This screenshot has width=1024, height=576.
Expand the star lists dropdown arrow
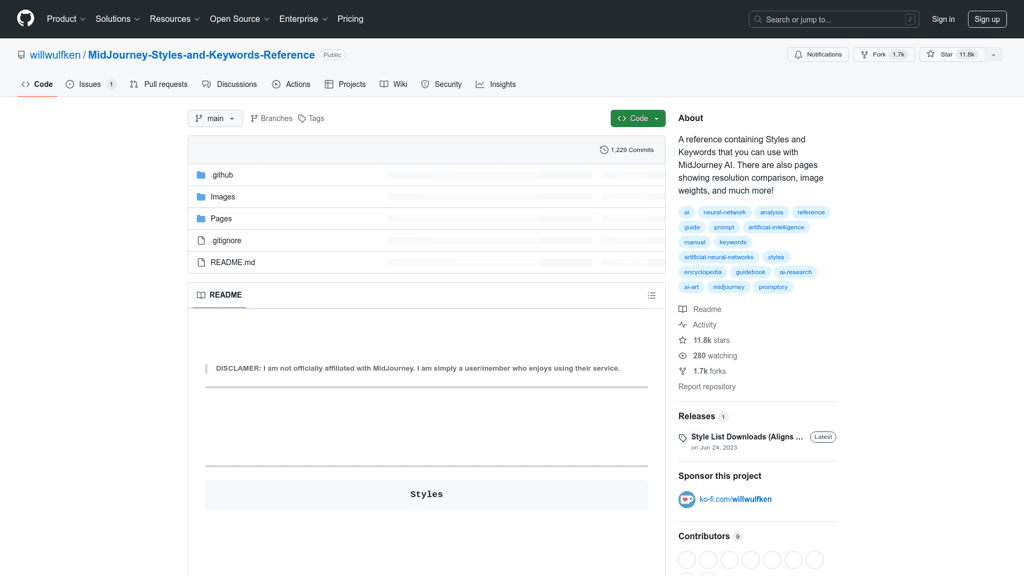pyautogui.click(x=993, y=55)
